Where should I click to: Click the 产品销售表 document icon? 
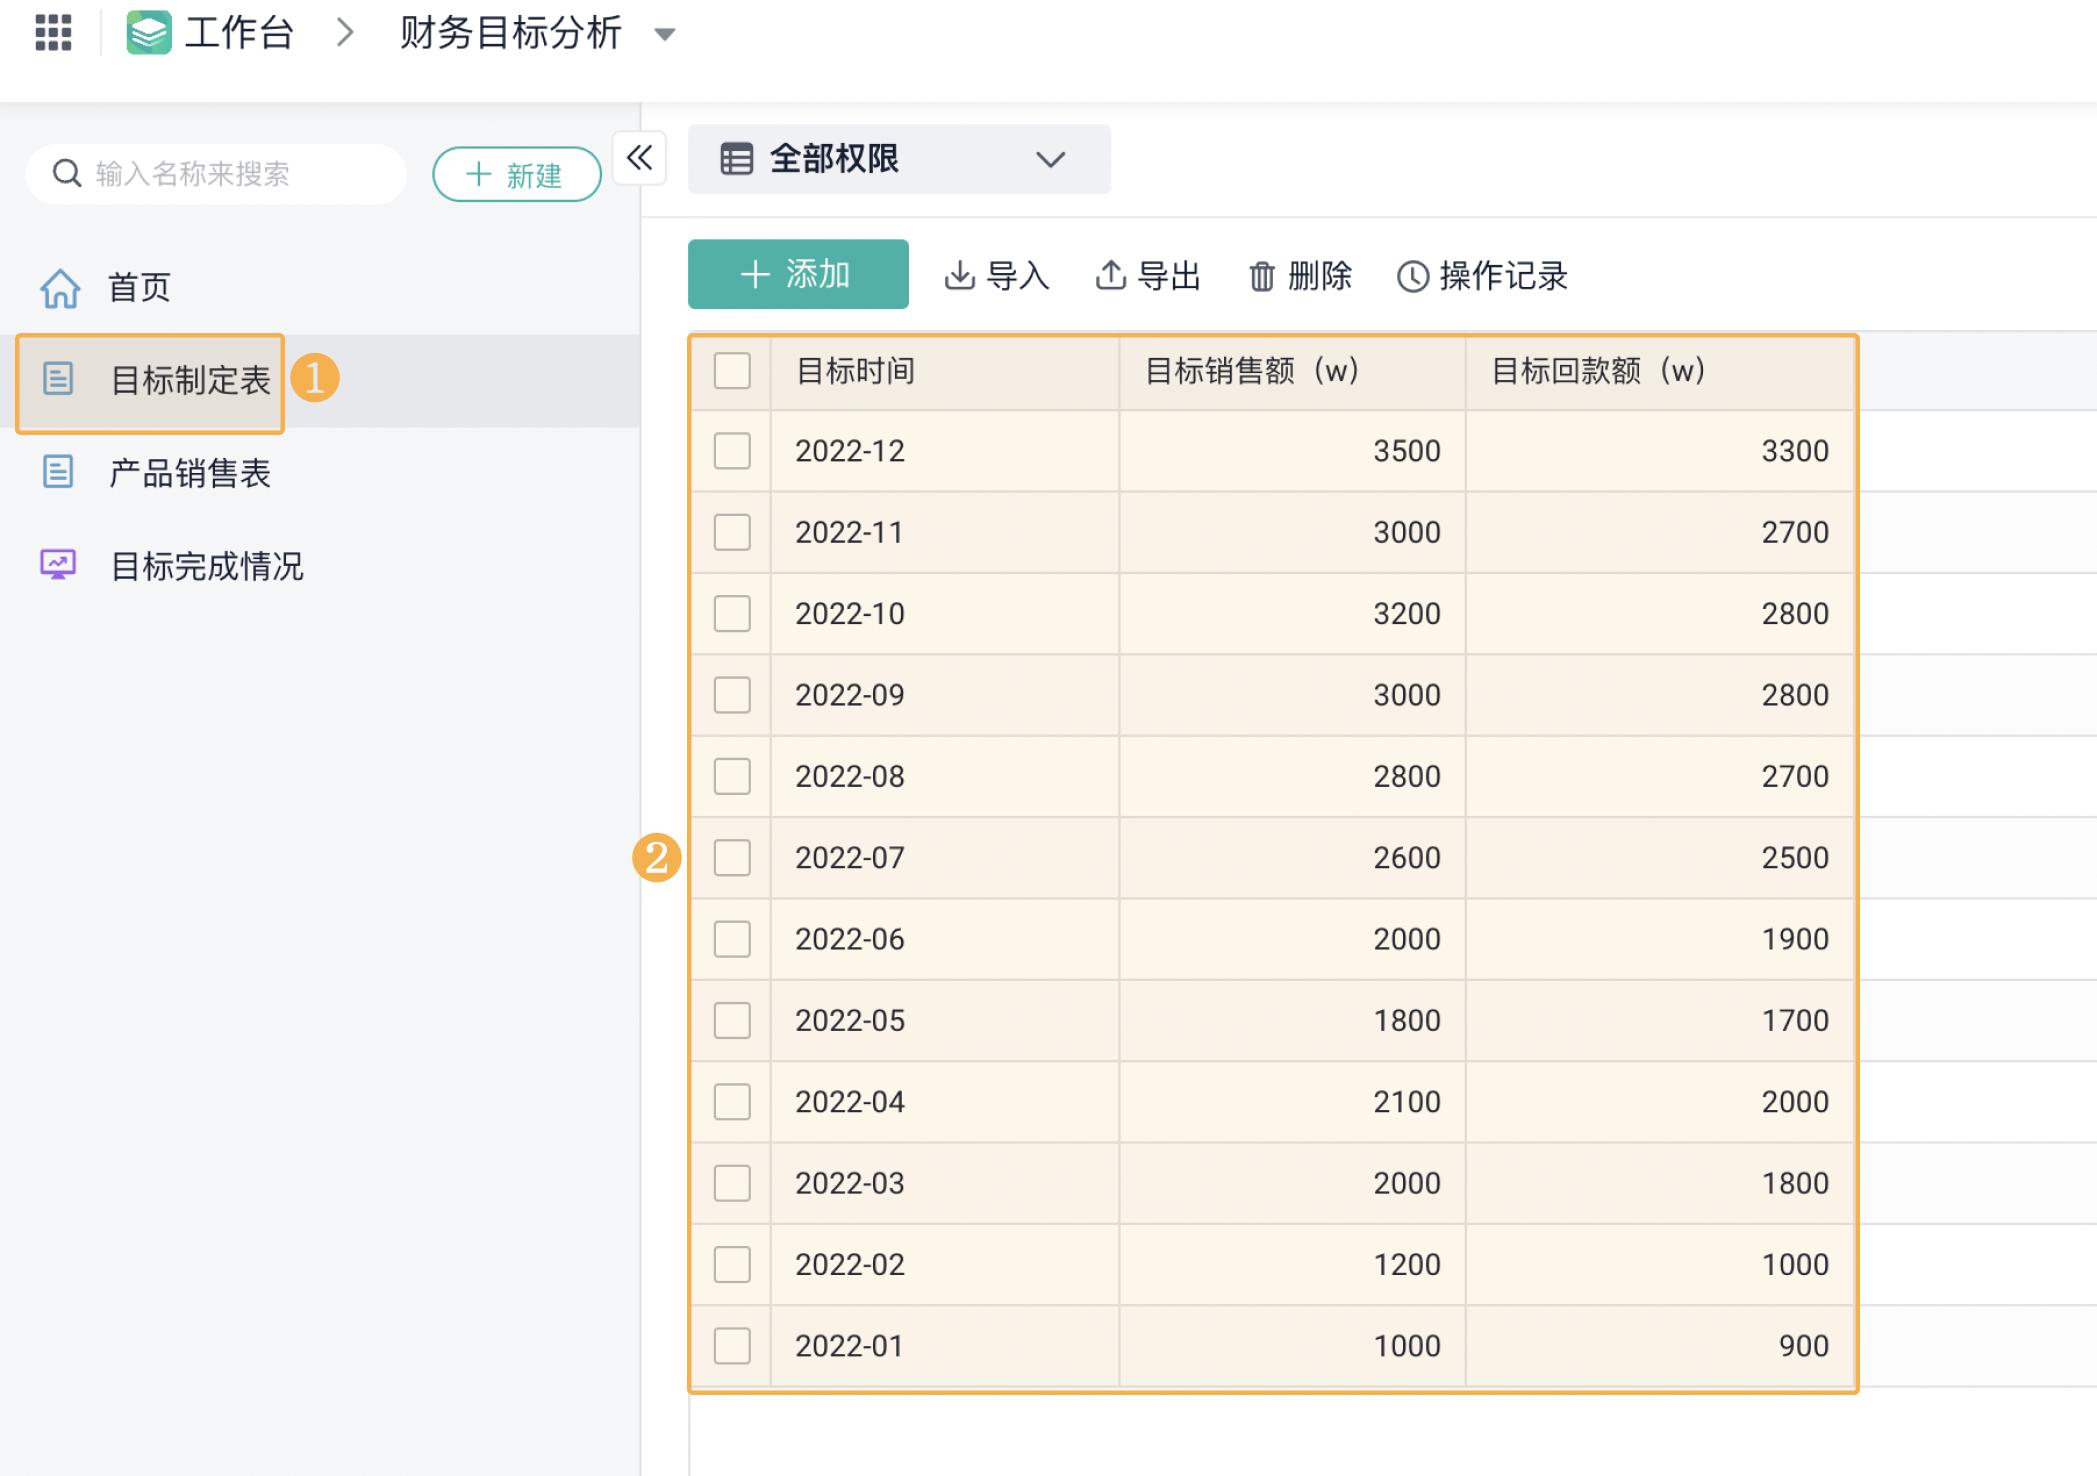click(x=59, y=473)
